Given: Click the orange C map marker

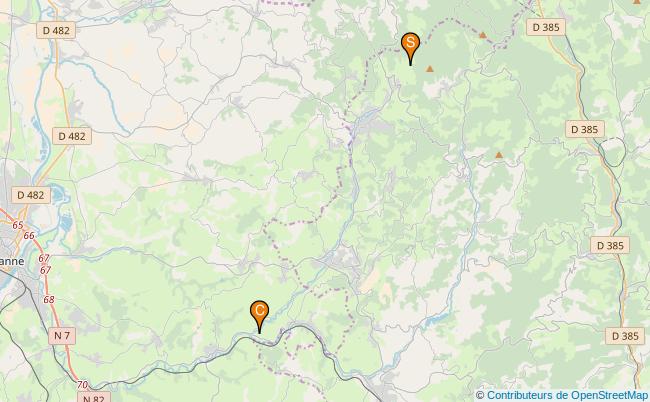Looking at the screenshot, I should point(260,317).
